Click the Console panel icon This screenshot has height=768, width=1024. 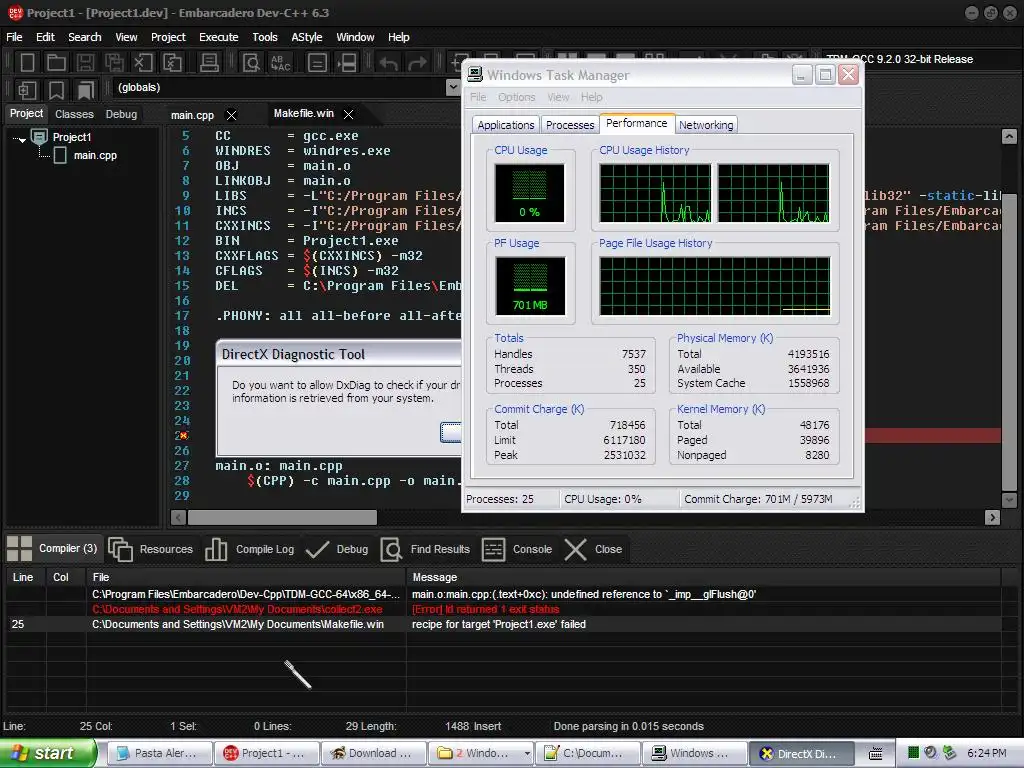pyautogui.click(x=493, y=549)
